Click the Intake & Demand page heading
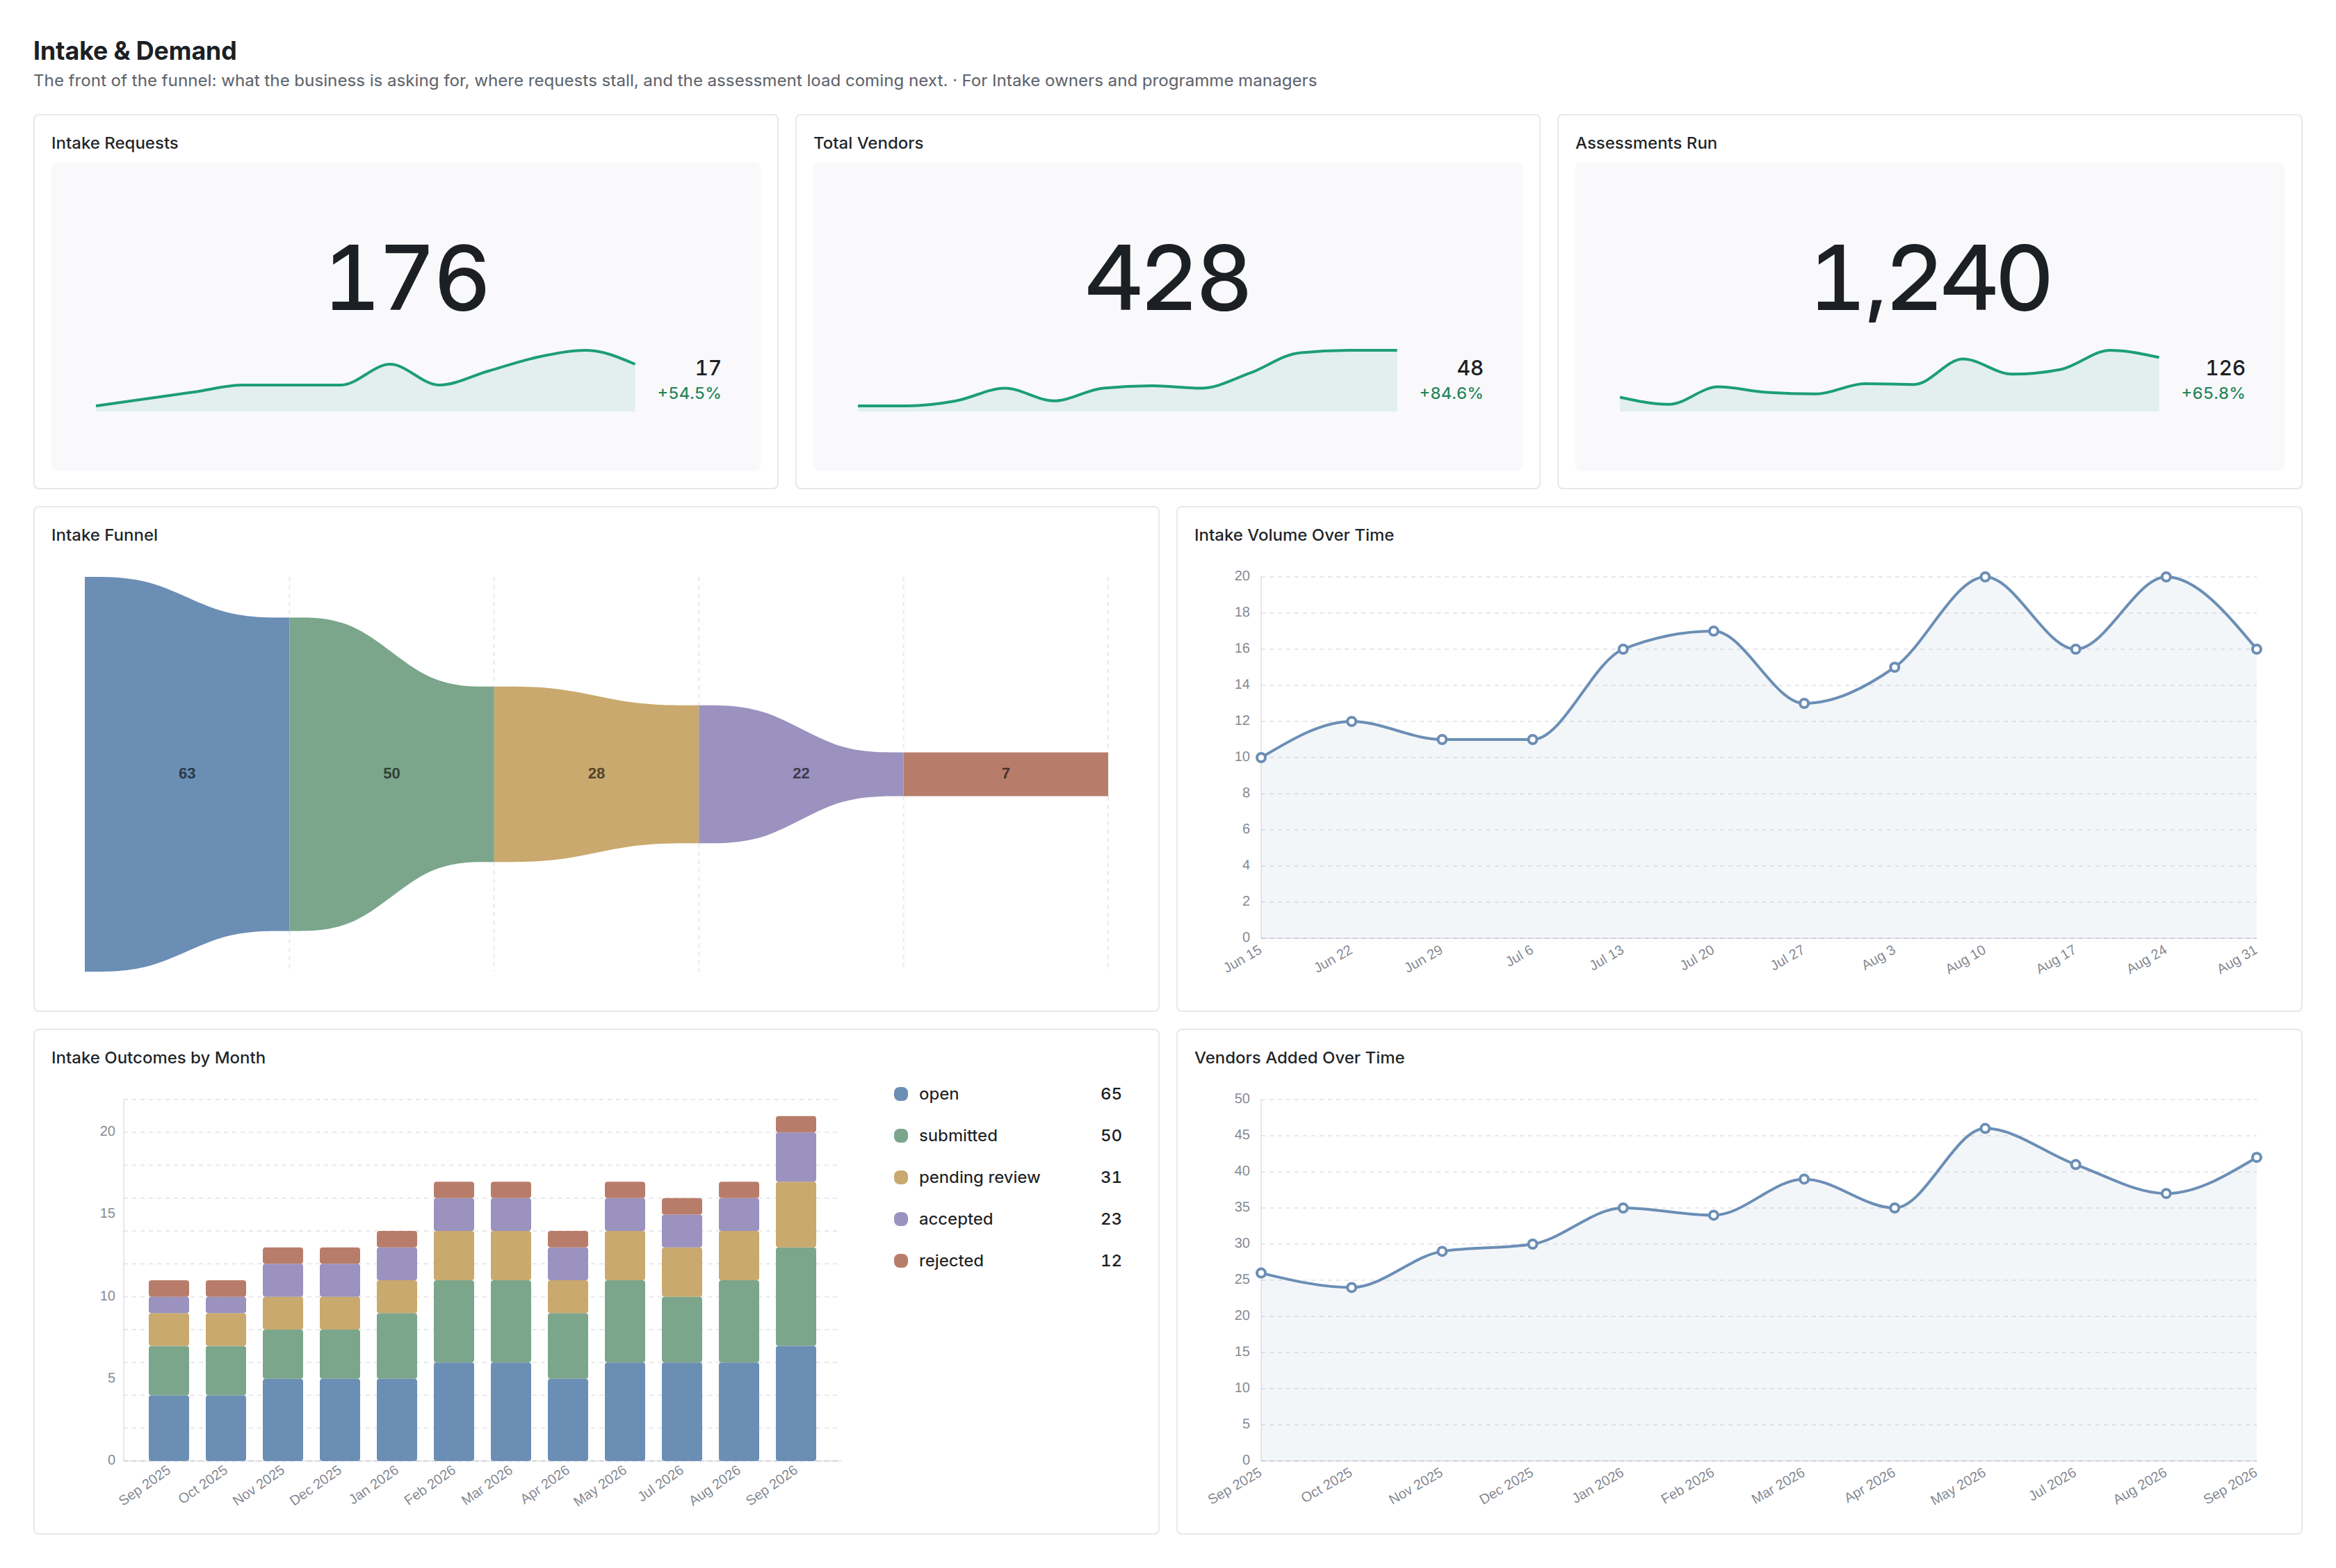This screenshot has height=1568, width=2336. click(135, 51)
